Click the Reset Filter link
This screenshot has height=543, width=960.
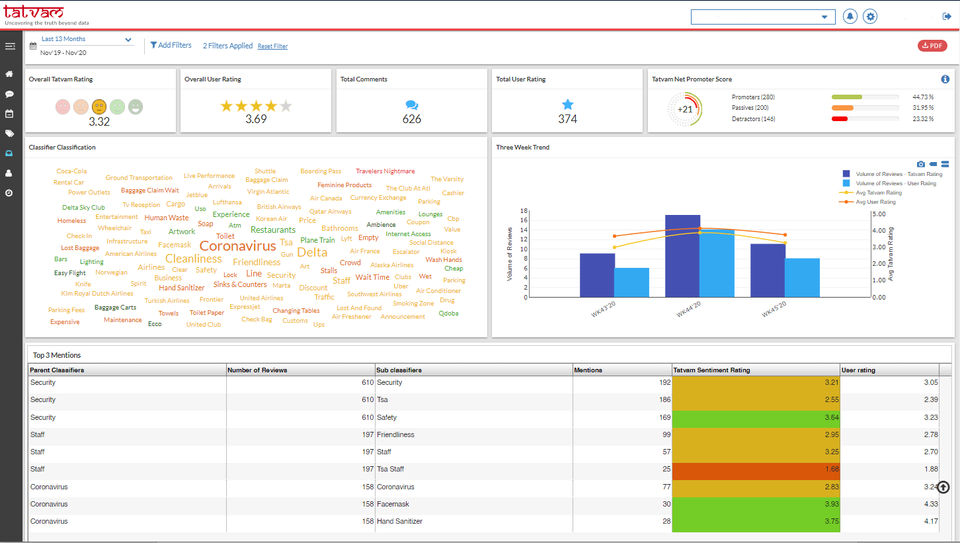pyautogui.click(x=272, y=47)
